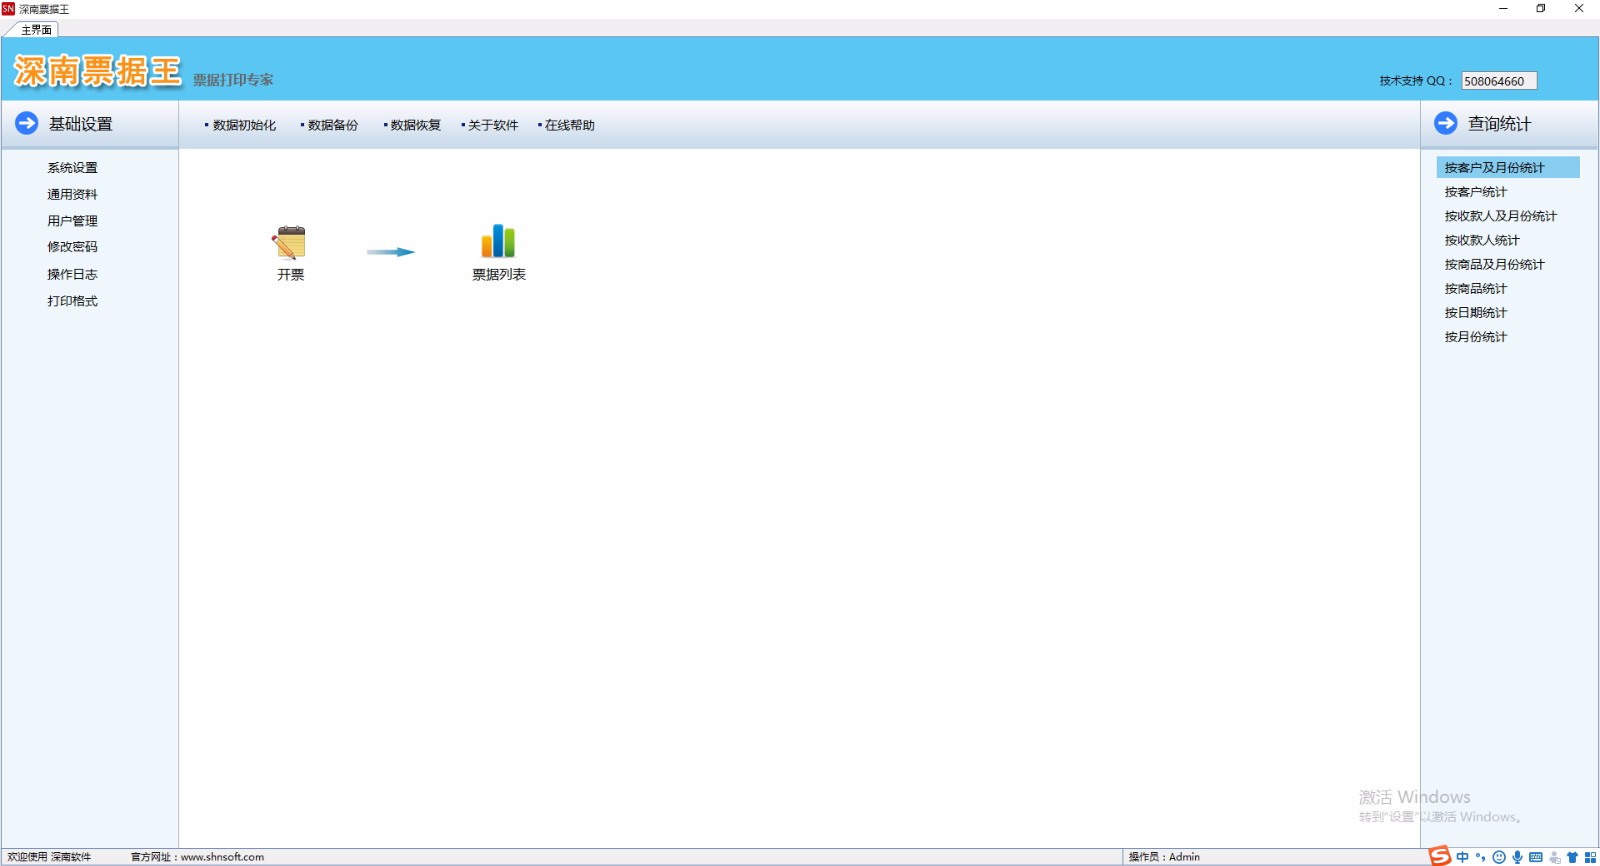Open the 在线帮助 menu item

tap(570, 125)
